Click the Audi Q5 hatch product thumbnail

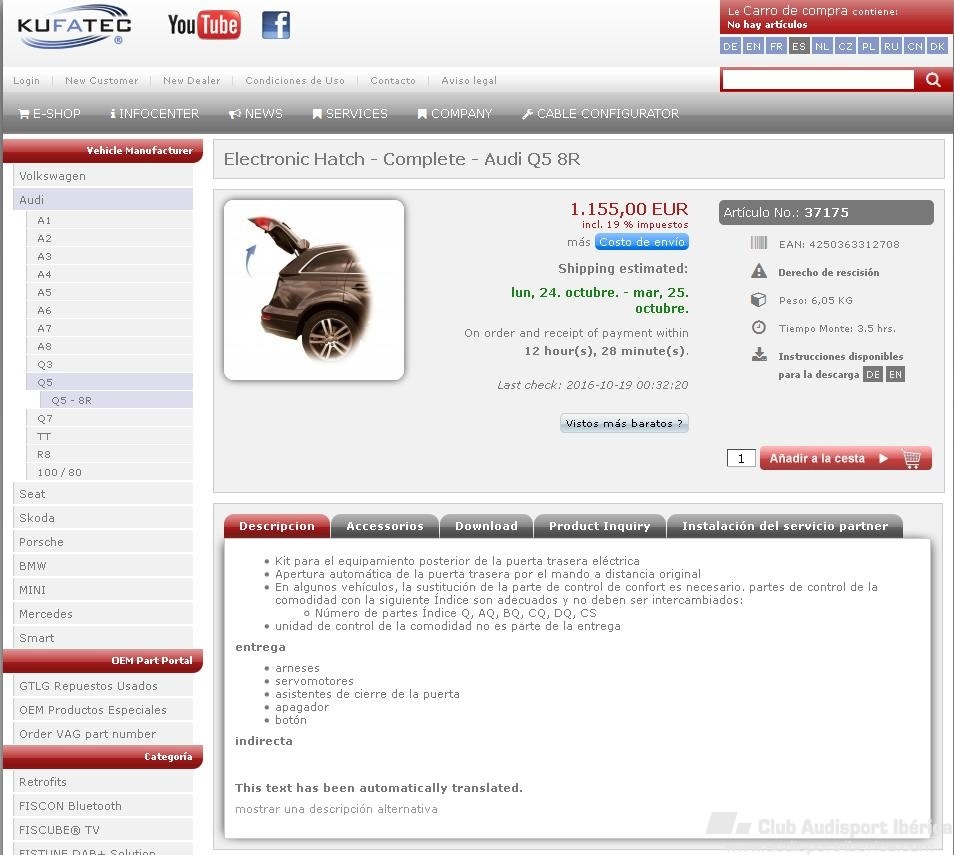coord(314,290)
